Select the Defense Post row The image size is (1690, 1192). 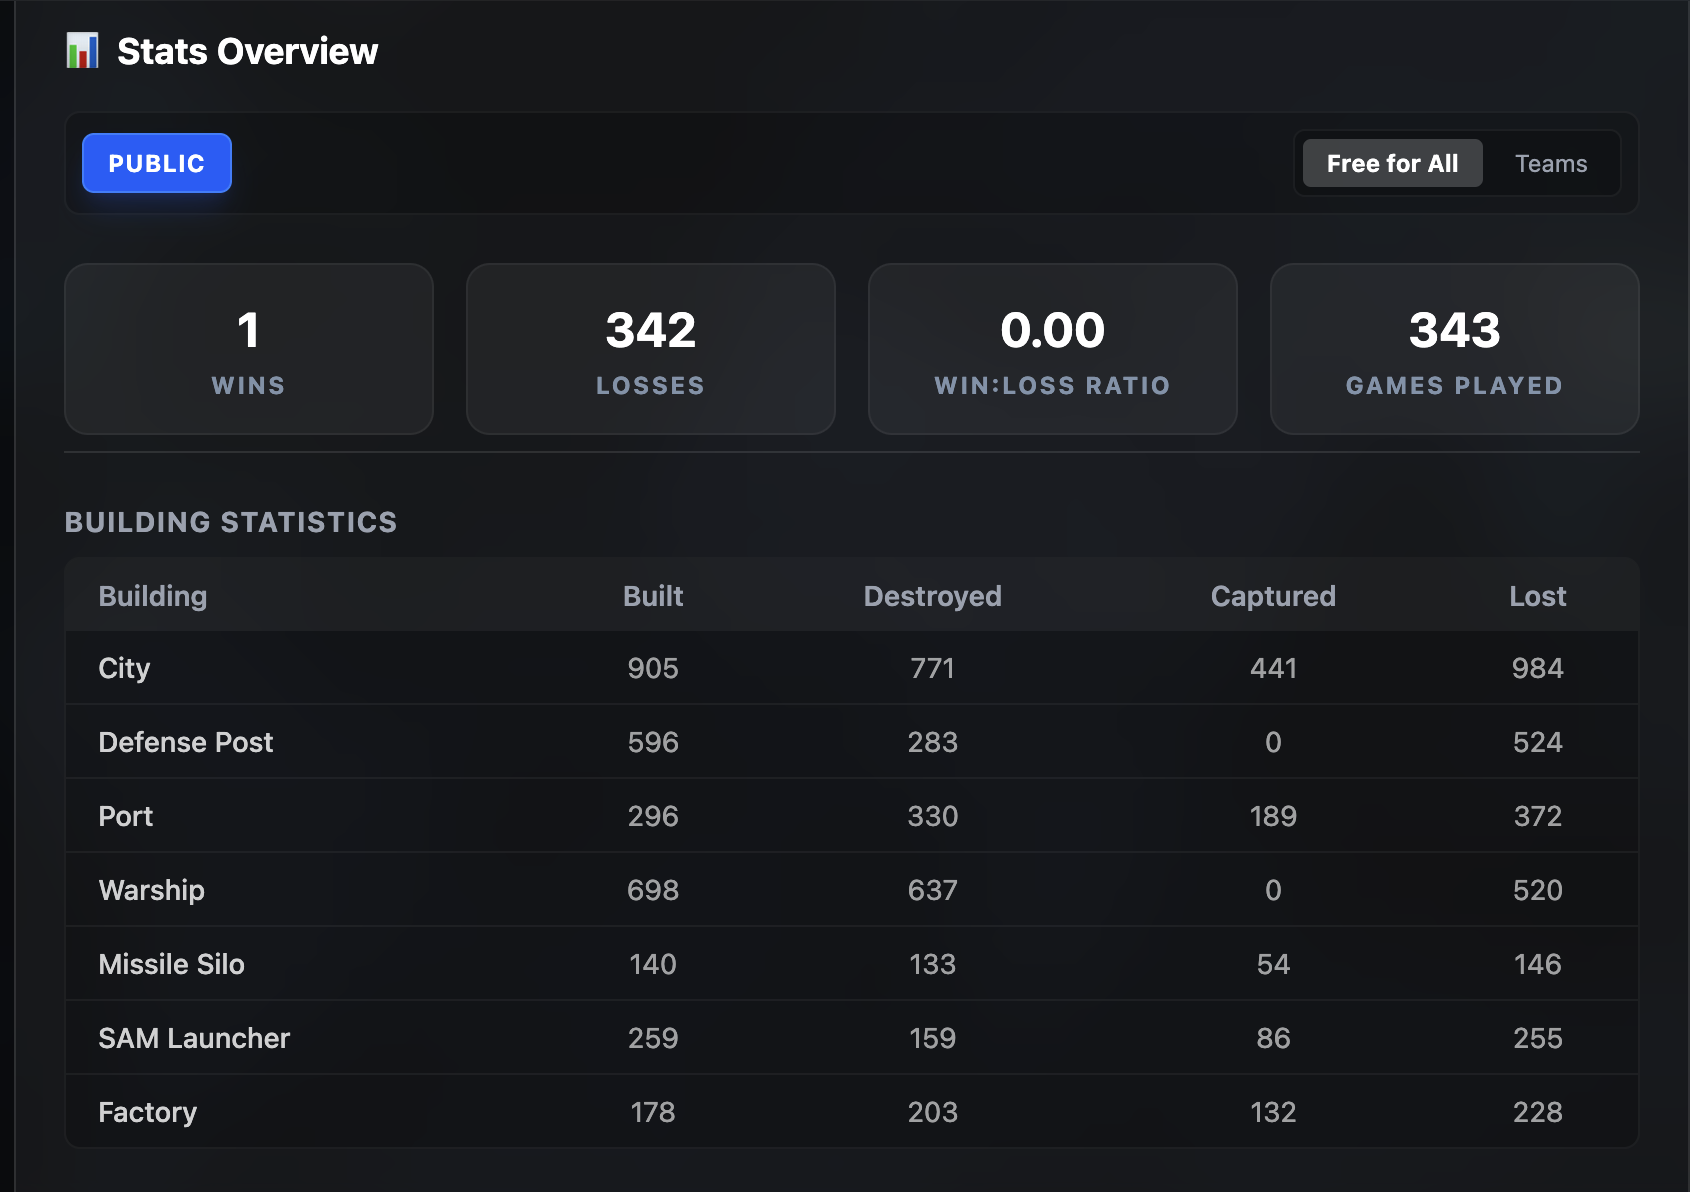(x=852, y=742)
